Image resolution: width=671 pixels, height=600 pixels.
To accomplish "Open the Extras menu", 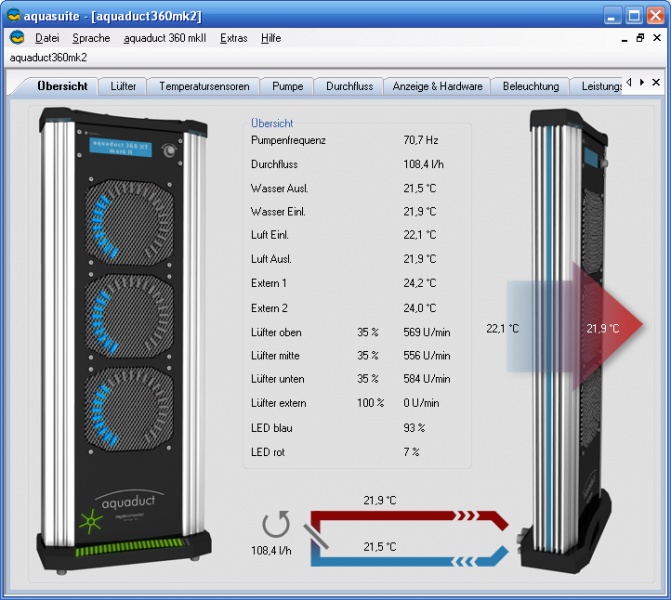I will pos(234,38).
